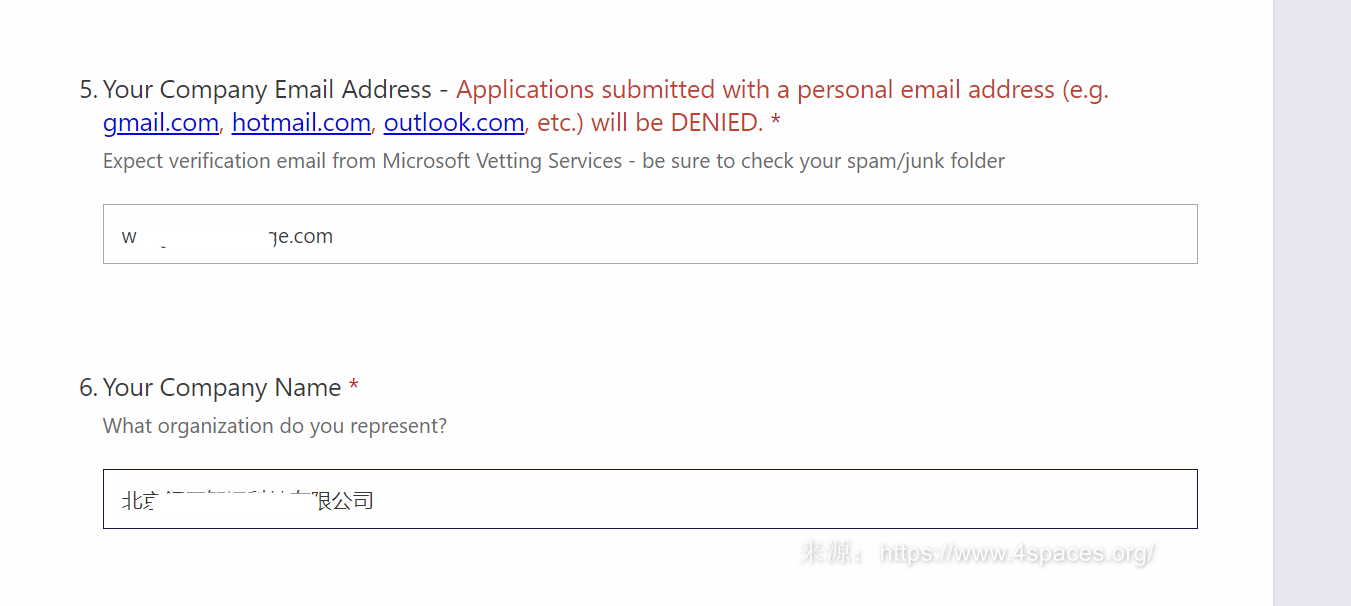Click the Microsoft Vetting Services hint text
This screenshot has width=1351, height=606.
click(x=553, y=161)
